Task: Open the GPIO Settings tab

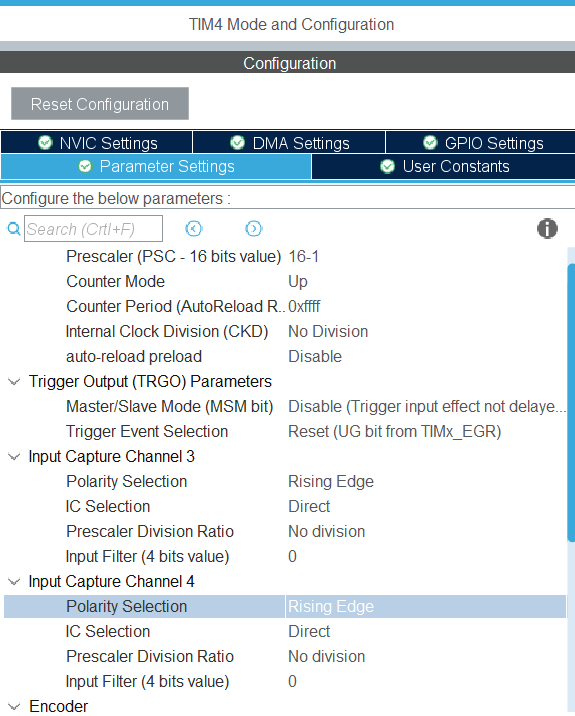Action: (x=480, y=143)
